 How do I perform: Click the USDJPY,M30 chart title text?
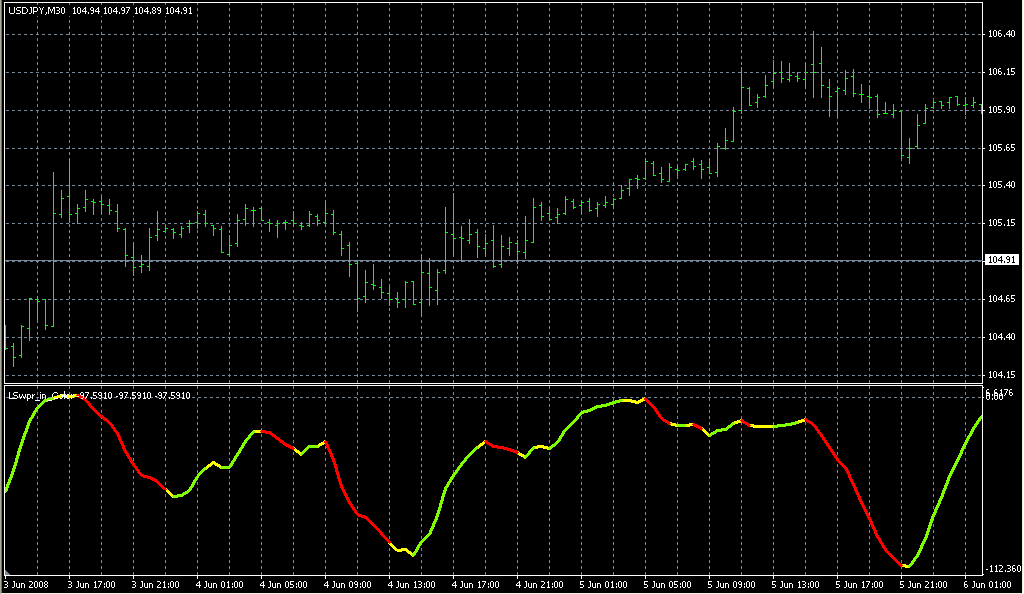(x=36, y=11)
